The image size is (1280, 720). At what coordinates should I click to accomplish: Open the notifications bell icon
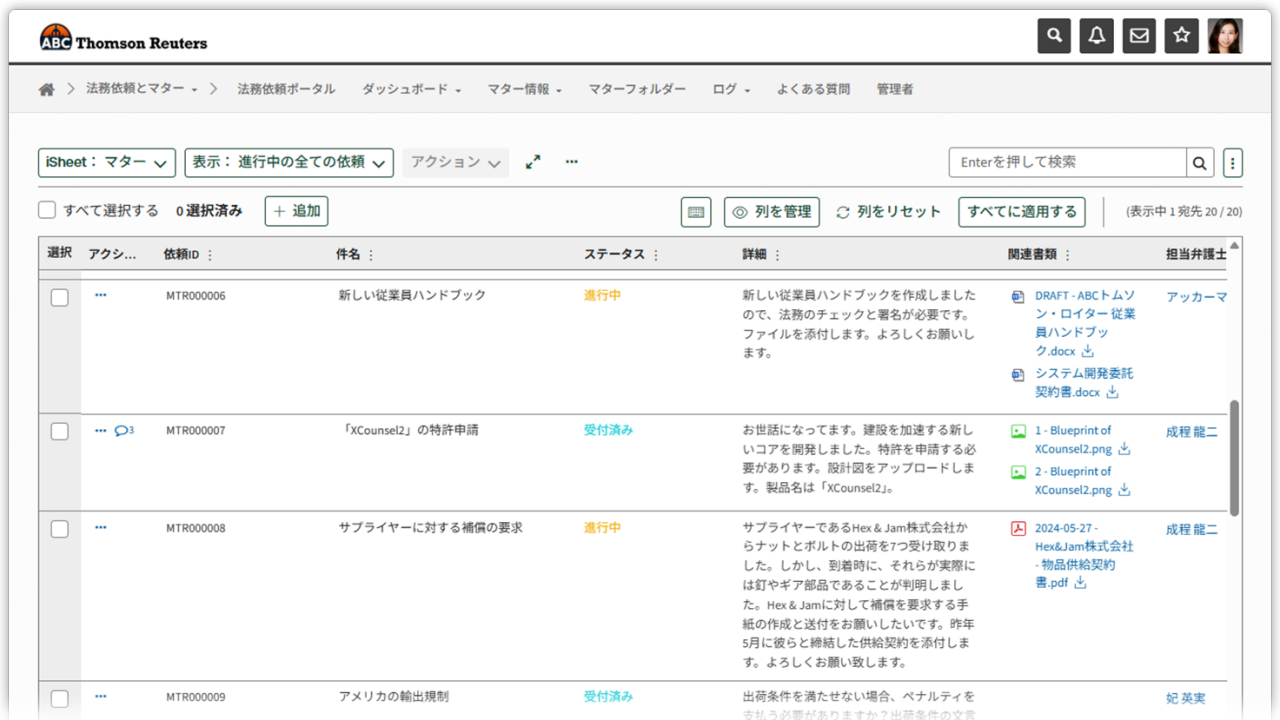click(1097, 36)
